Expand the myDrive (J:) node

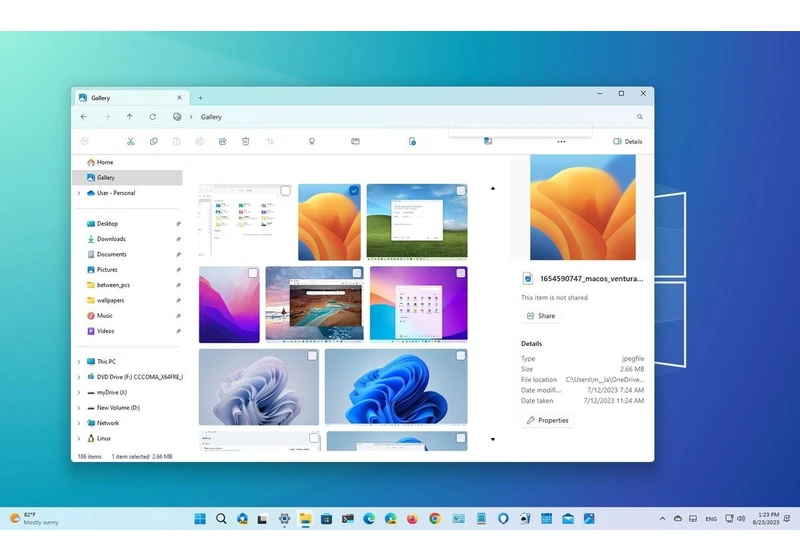(79, 393)
